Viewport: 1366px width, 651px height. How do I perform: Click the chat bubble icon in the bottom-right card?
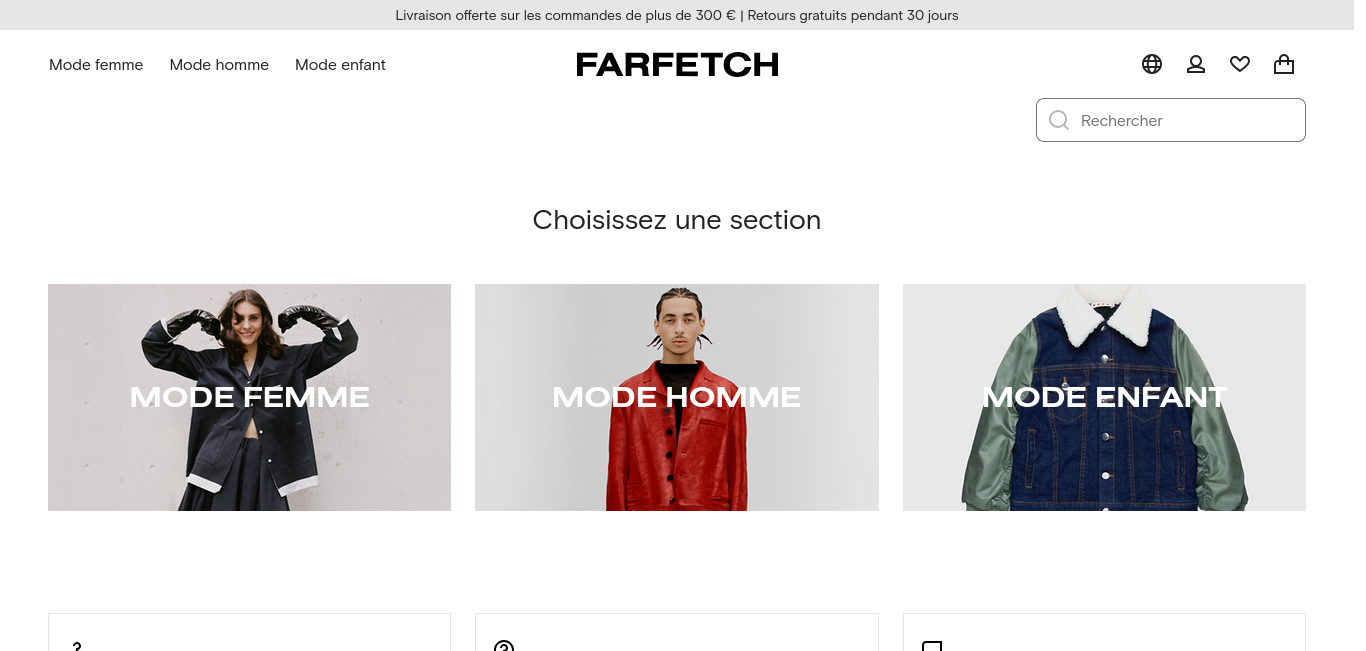pyautogui.click(x=932, y=646)
